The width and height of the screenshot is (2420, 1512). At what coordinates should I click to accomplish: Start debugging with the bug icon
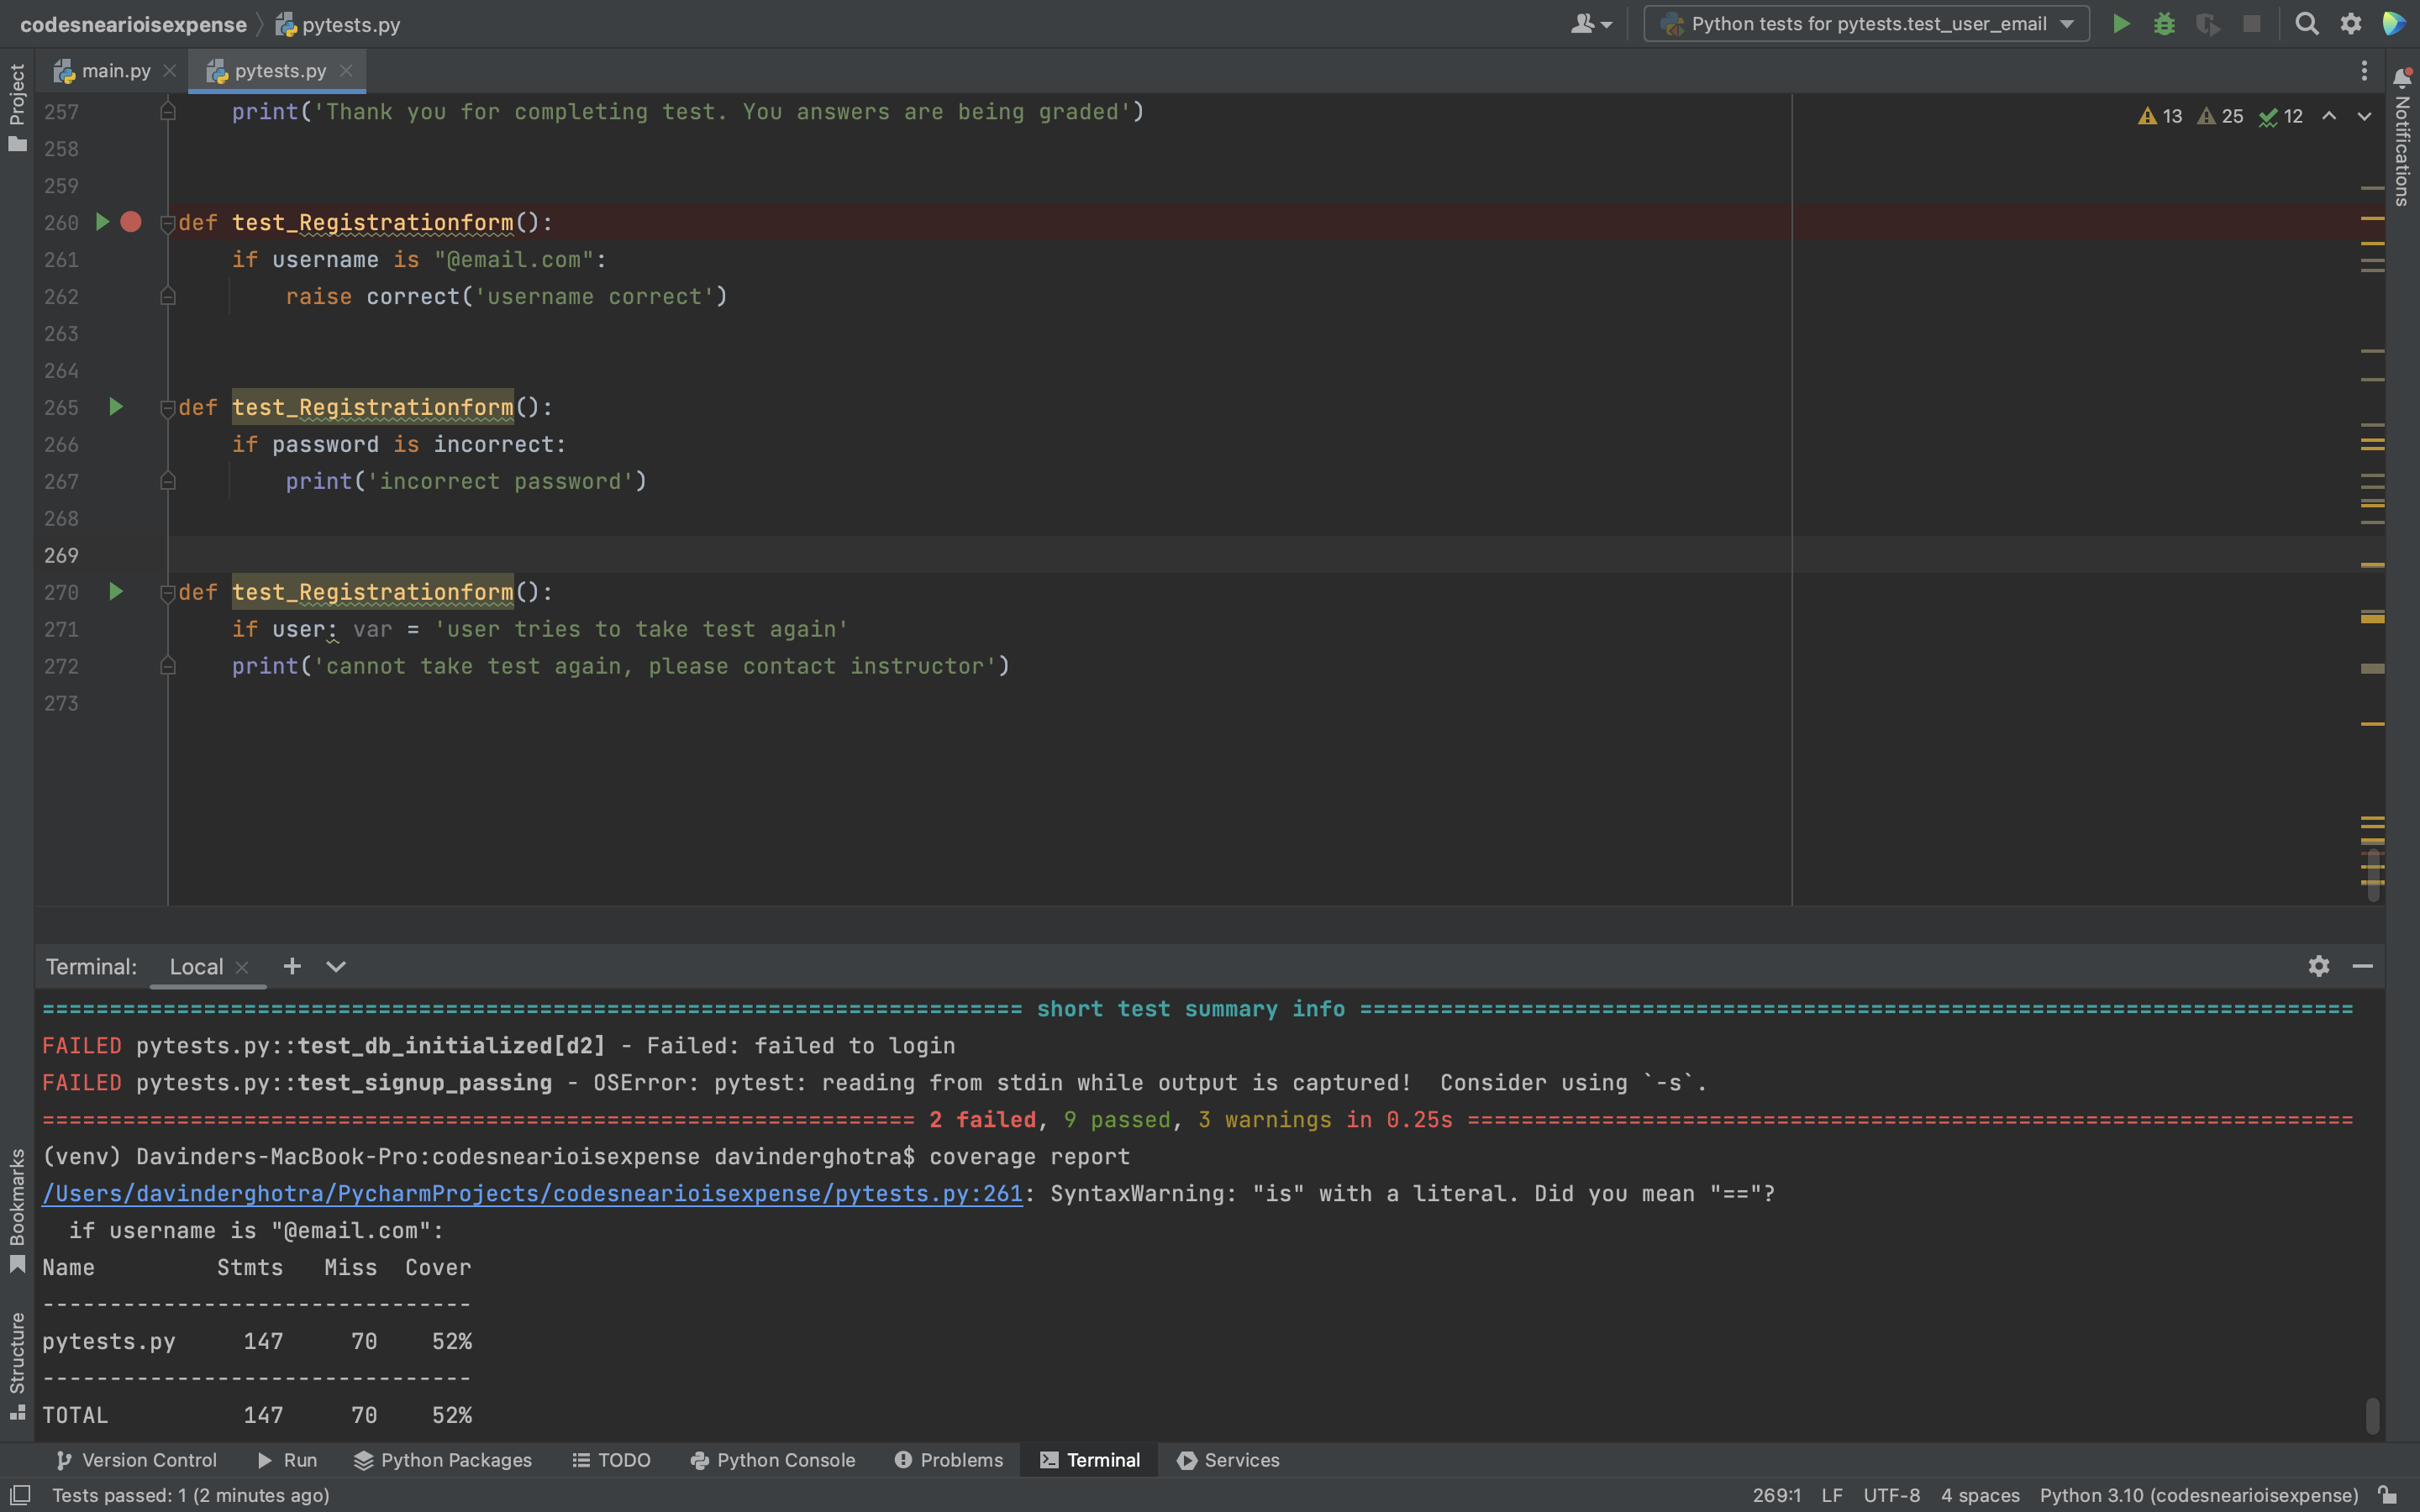pyautogui.click(x=2164, y=24)
